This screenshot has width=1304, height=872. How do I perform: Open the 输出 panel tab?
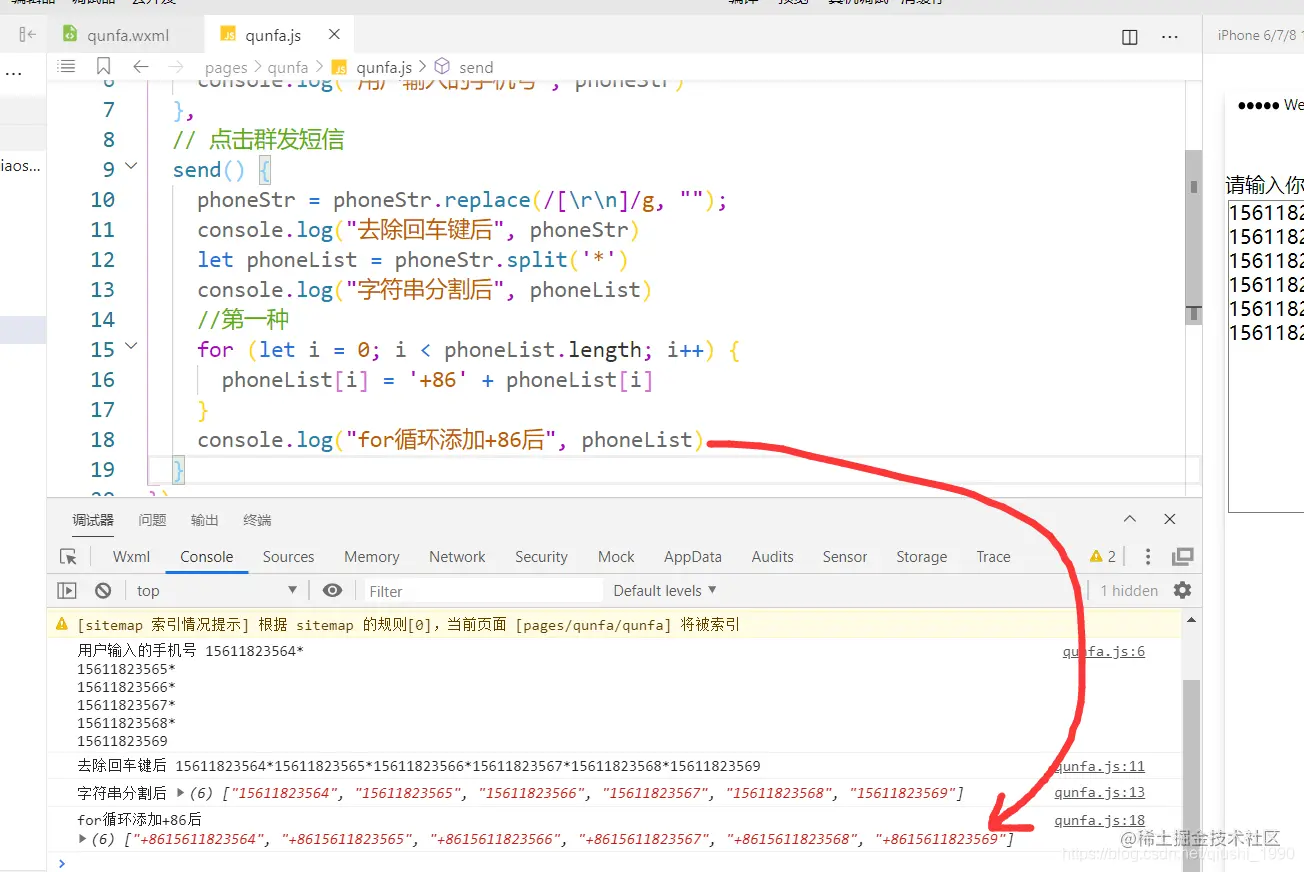click(205, 520)
